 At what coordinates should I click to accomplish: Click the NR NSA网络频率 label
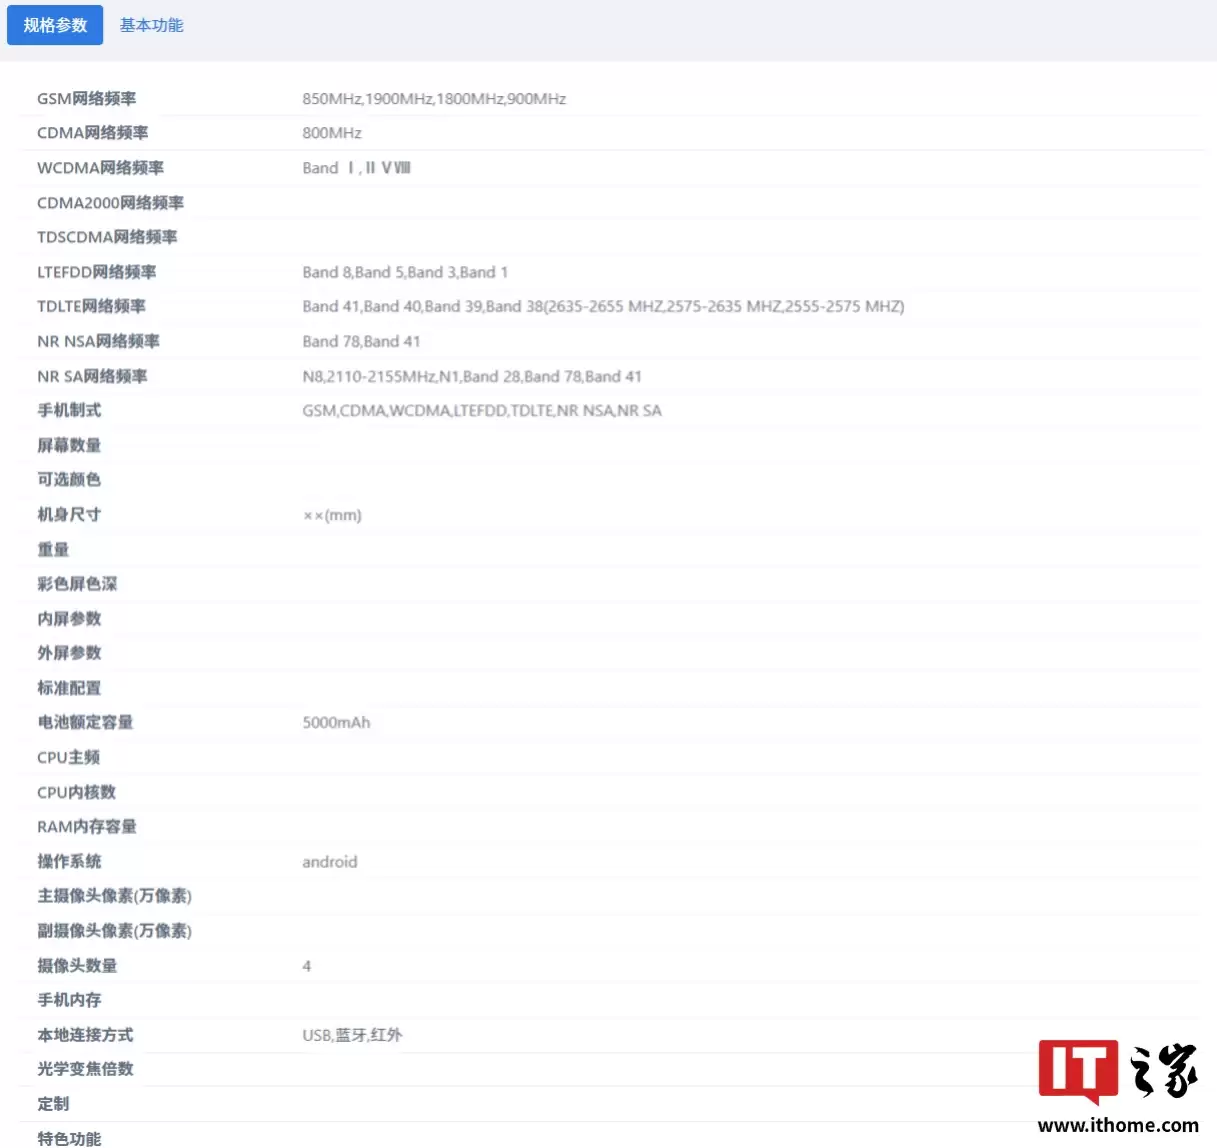[98, 341]
